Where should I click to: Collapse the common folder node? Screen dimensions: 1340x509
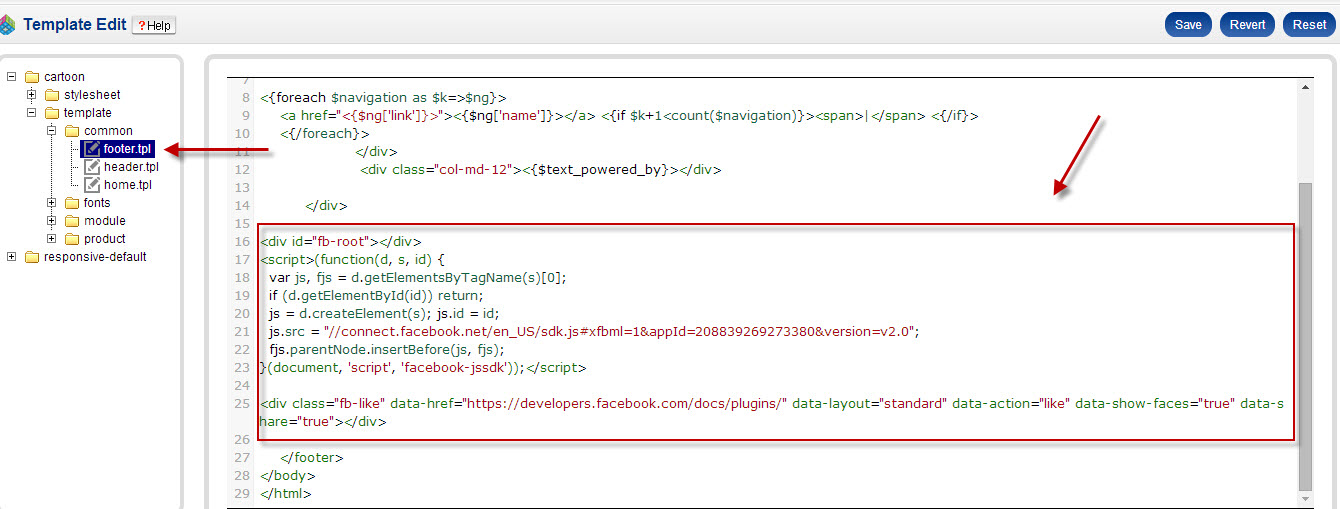point(52,131)
